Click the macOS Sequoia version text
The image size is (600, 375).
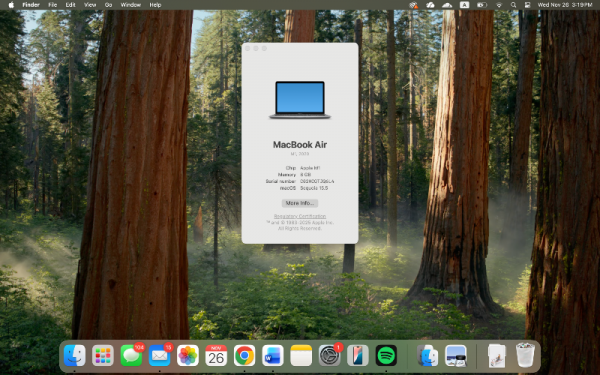pos(314,188)
